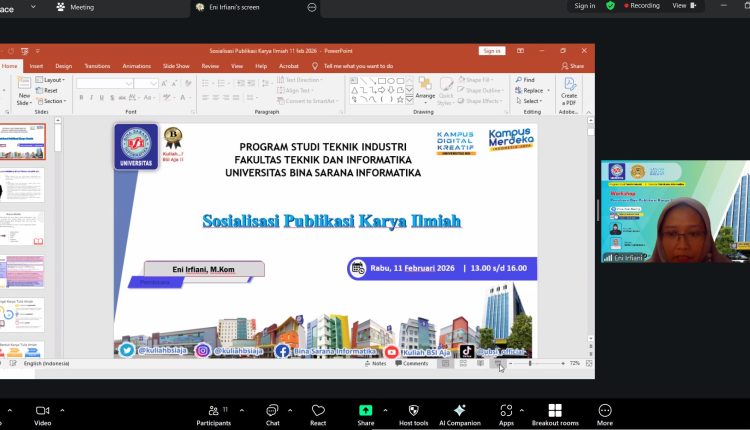This screenshot has height=430, width=750.
Task: Open the Layout dropdown in Slides group
Action: click(x=50, y=80)
